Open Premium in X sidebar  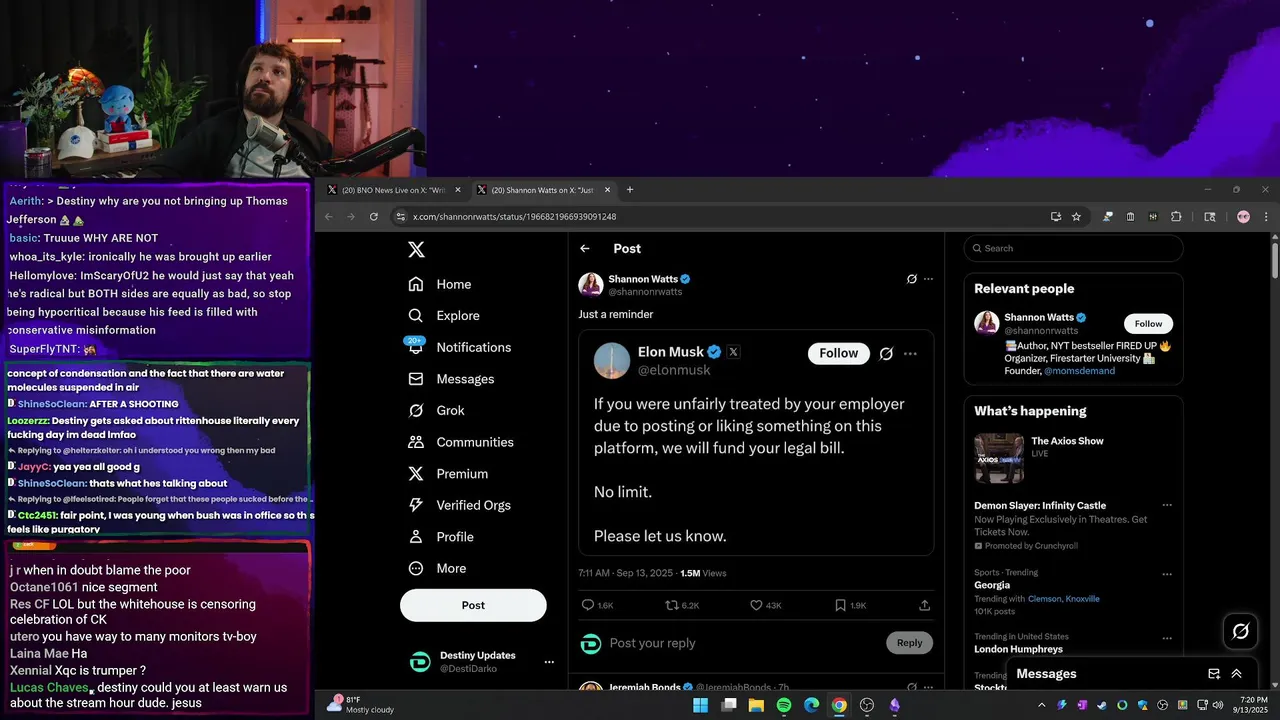coord(448,474)
